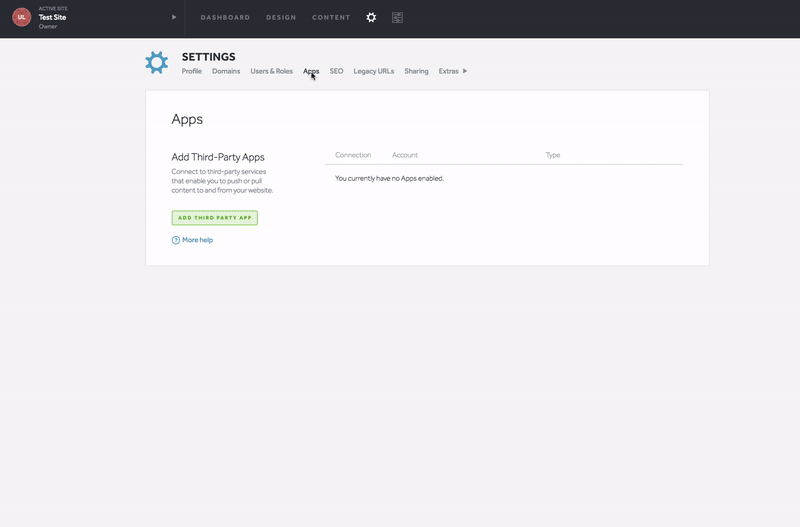Screen dimensions: 800x527
Task: Click the Test Site name label
Action: [x=53, y=17]
